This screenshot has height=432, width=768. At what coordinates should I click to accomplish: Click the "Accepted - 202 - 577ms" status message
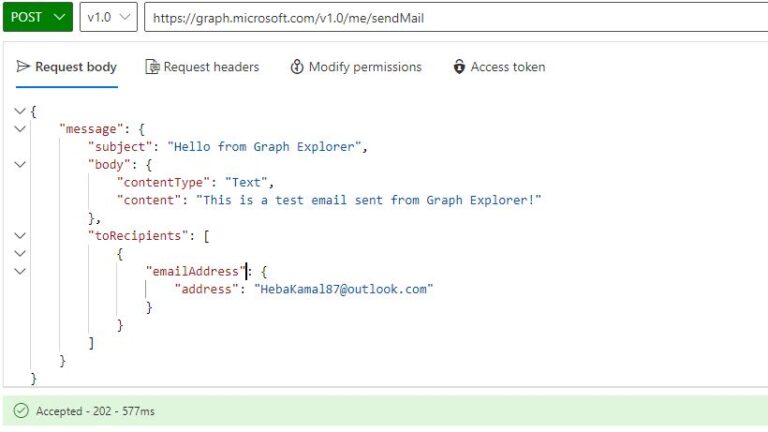click(95, 411)
